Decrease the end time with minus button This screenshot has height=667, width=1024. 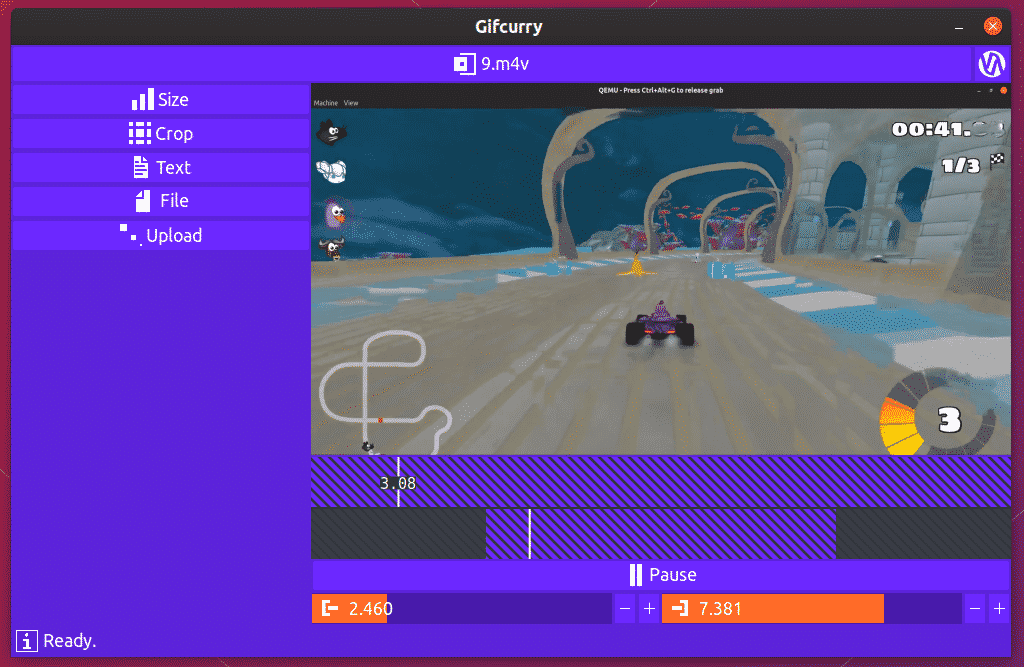[x=975, y=609]
